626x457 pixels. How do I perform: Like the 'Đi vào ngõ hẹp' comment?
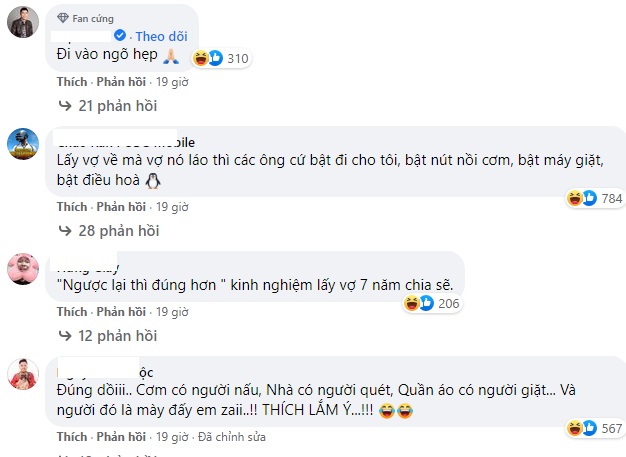pyautogui.click(x=72, y=82)
